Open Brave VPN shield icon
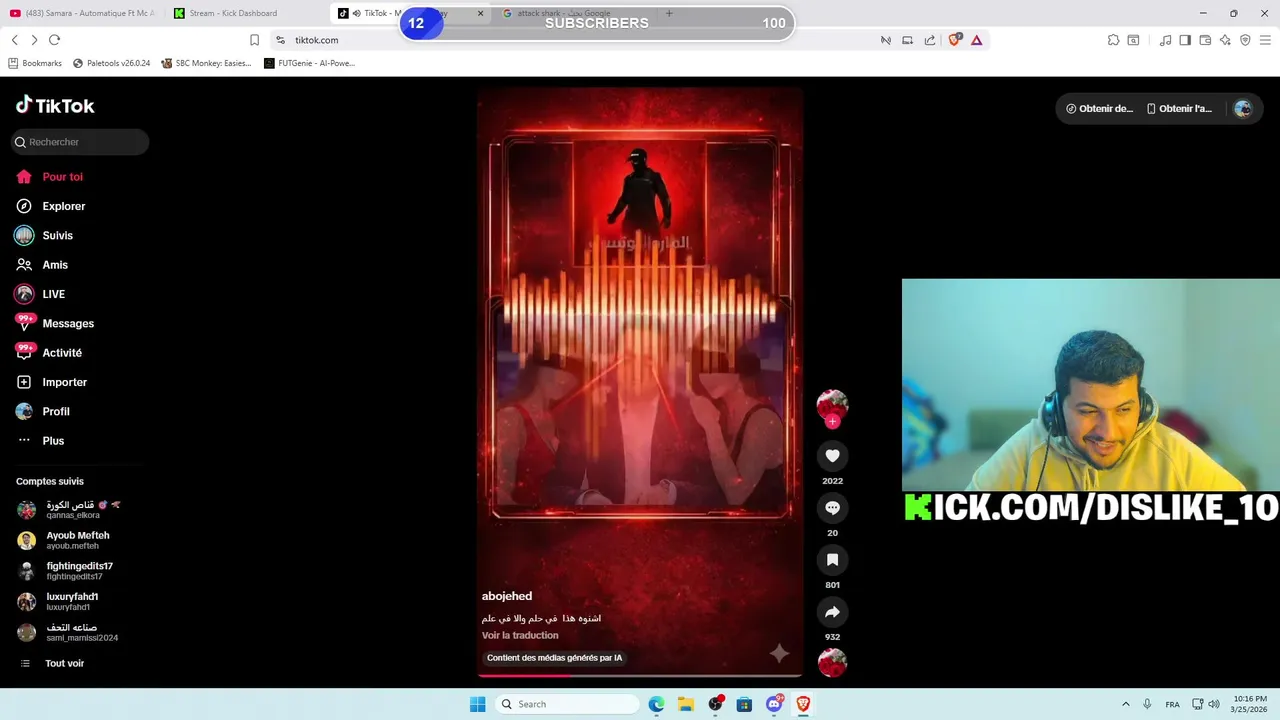1280x720 pixels. pos(1245,40)
